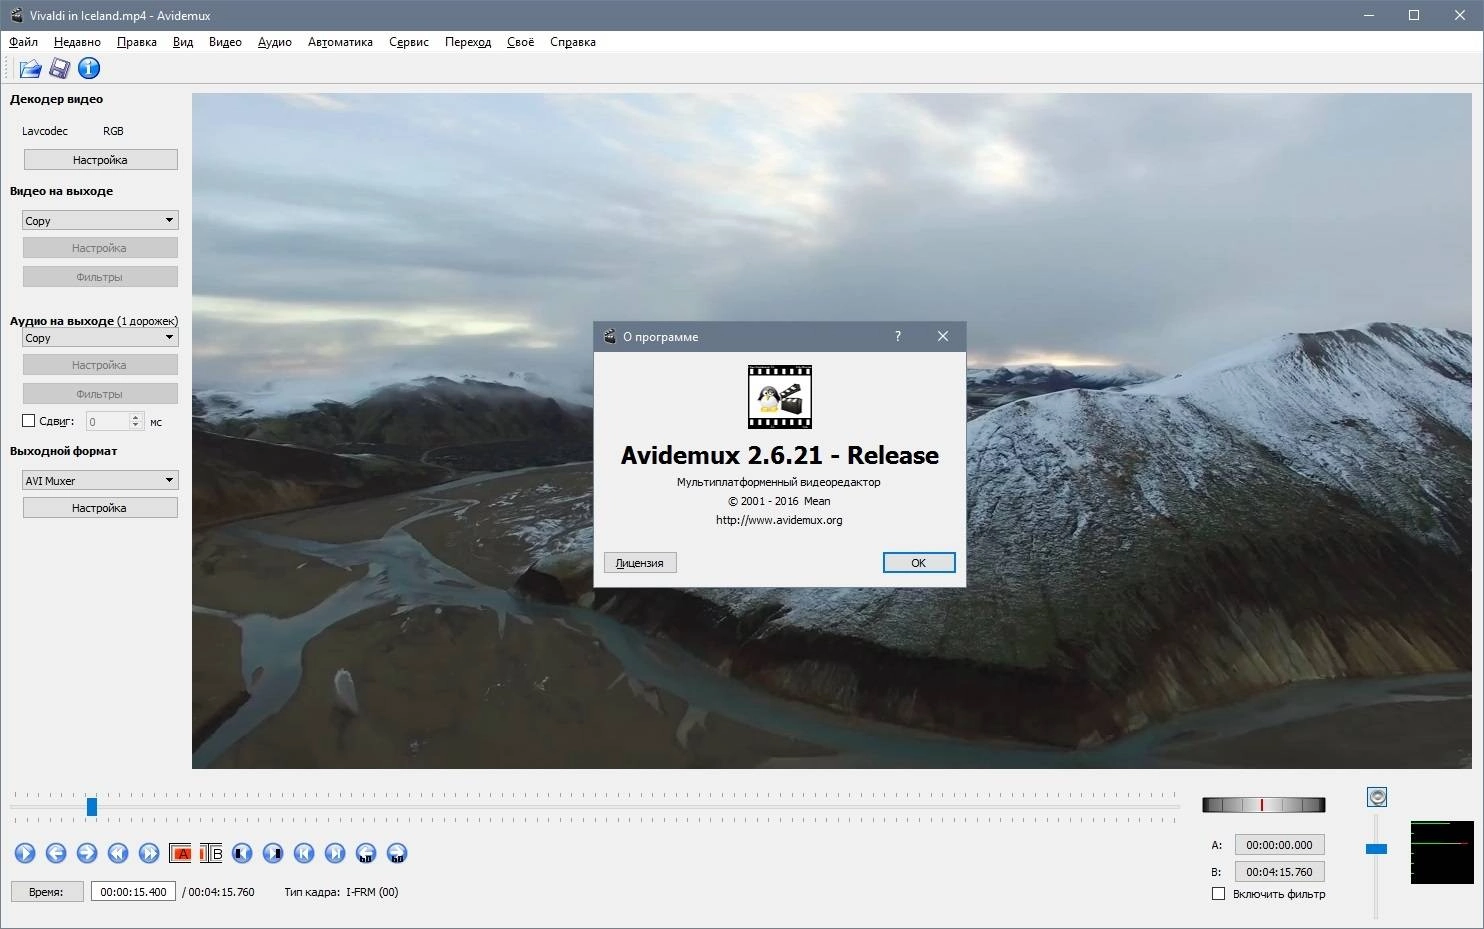Open the Автоматика menu

pyautogui.click(x=340, y=42)
